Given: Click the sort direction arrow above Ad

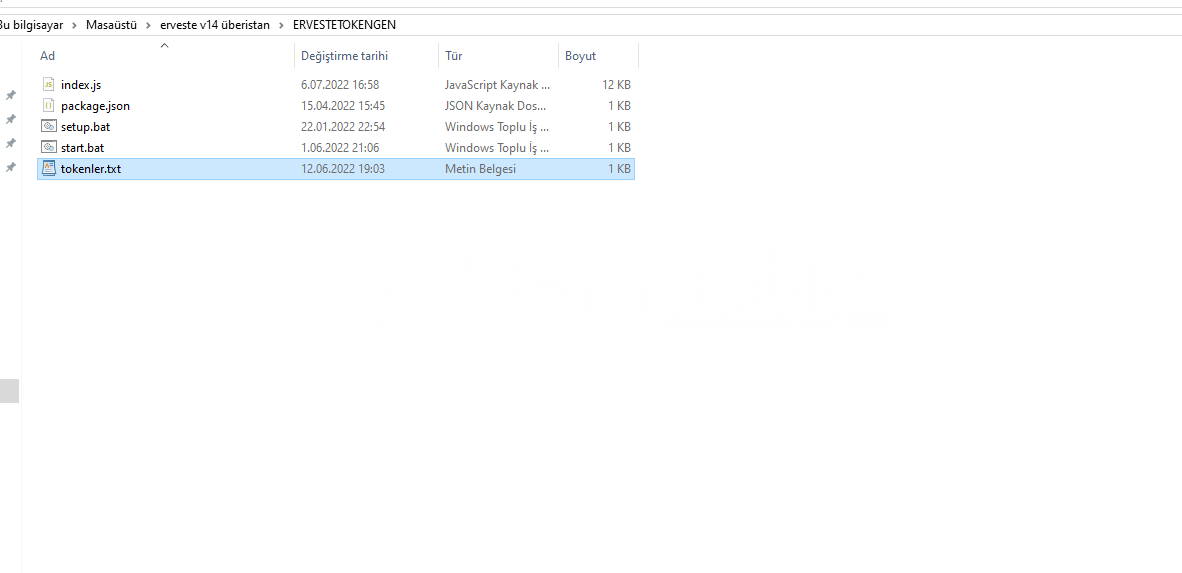Looking at the screenshot, I should click(x=164, y=46).
